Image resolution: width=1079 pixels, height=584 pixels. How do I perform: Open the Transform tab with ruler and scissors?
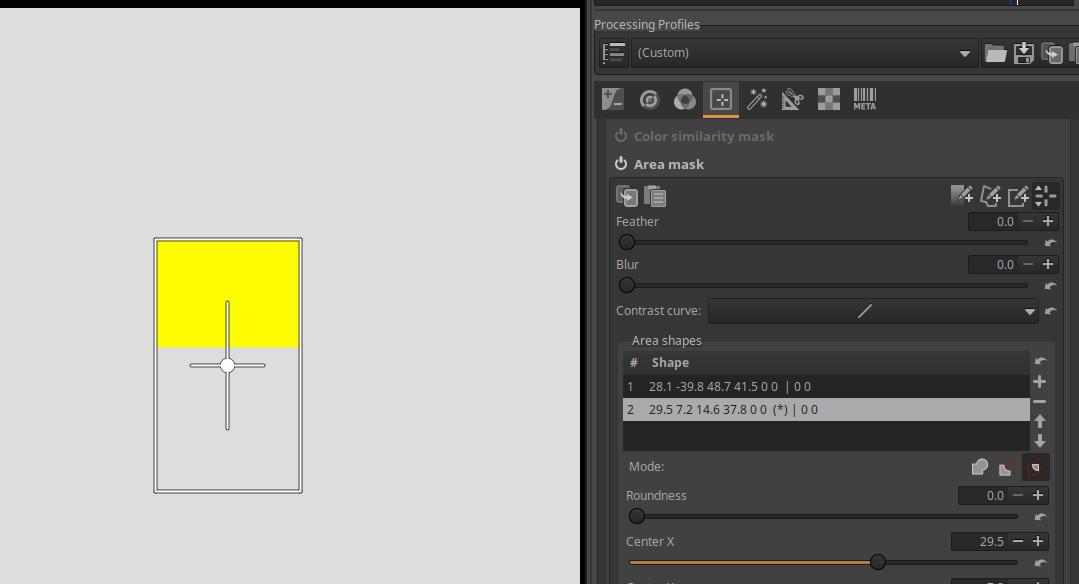tap(792, 99)
